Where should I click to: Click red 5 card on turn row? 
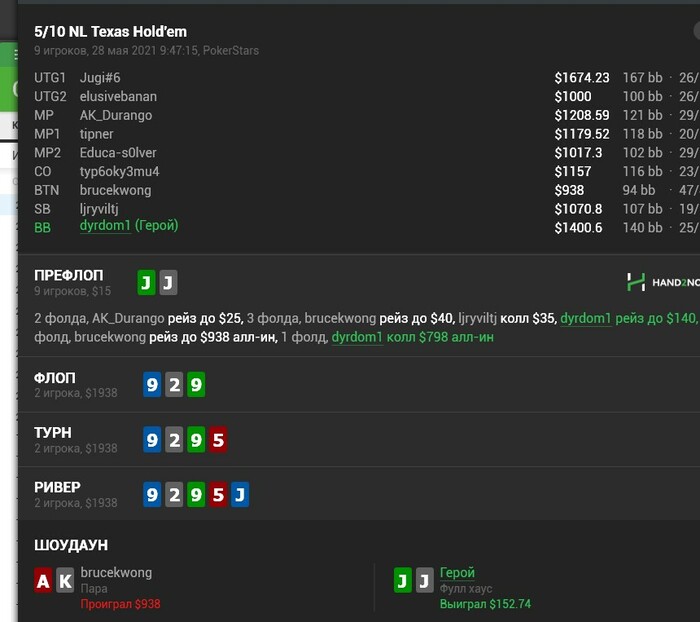coord(218,440)
